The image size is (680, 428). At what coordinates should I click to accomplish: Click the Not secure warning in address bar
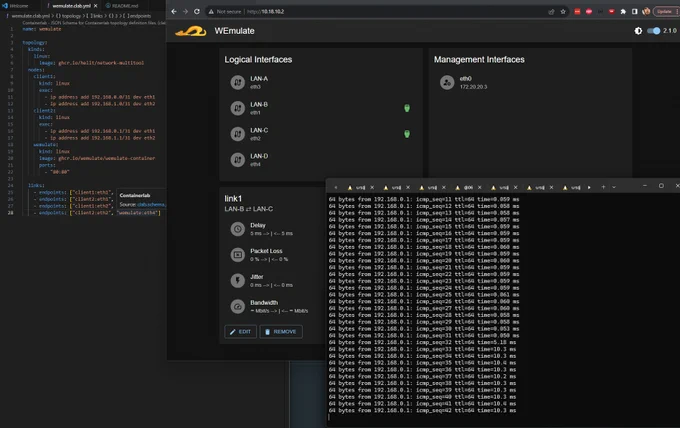(225, 12)
